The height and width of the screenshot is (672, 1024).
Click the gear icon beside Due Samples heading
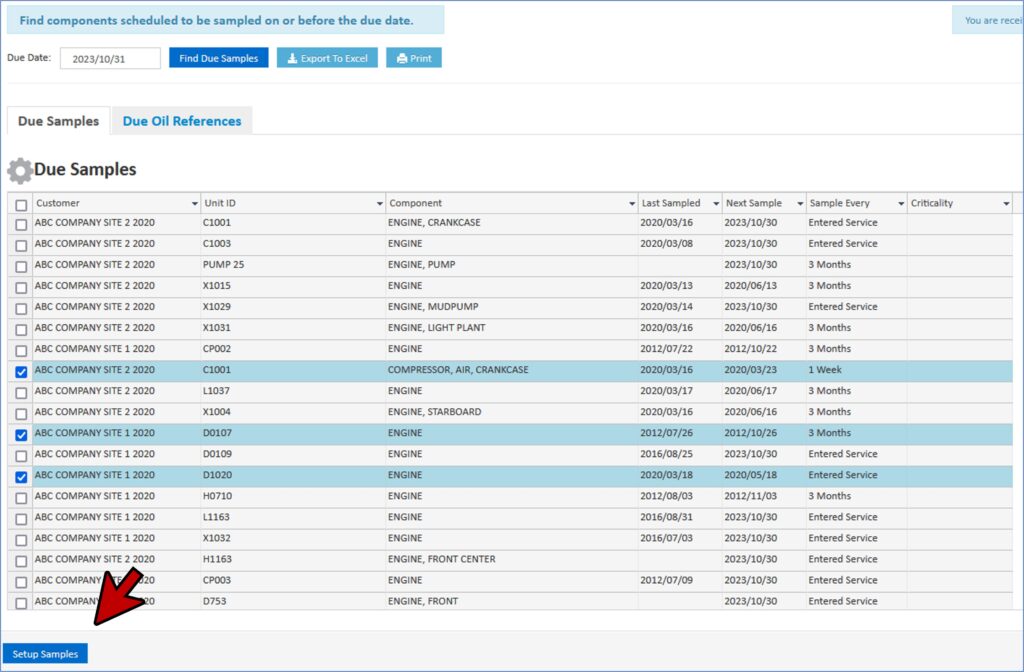19,170
